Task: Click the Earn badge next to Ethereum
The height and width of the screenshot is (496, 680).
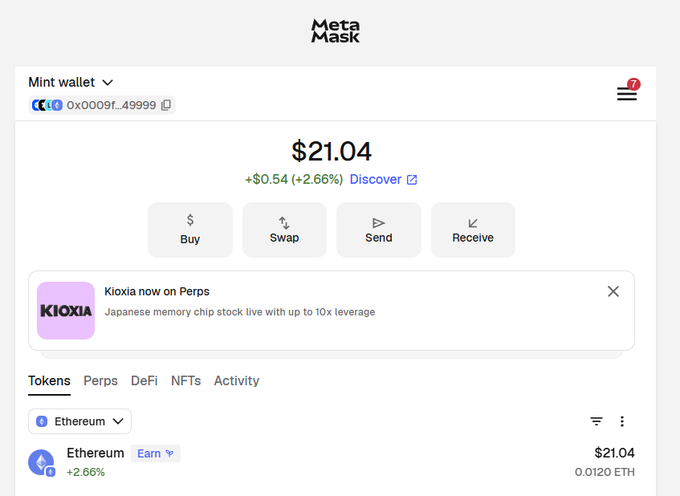Action: pos(155,454)
